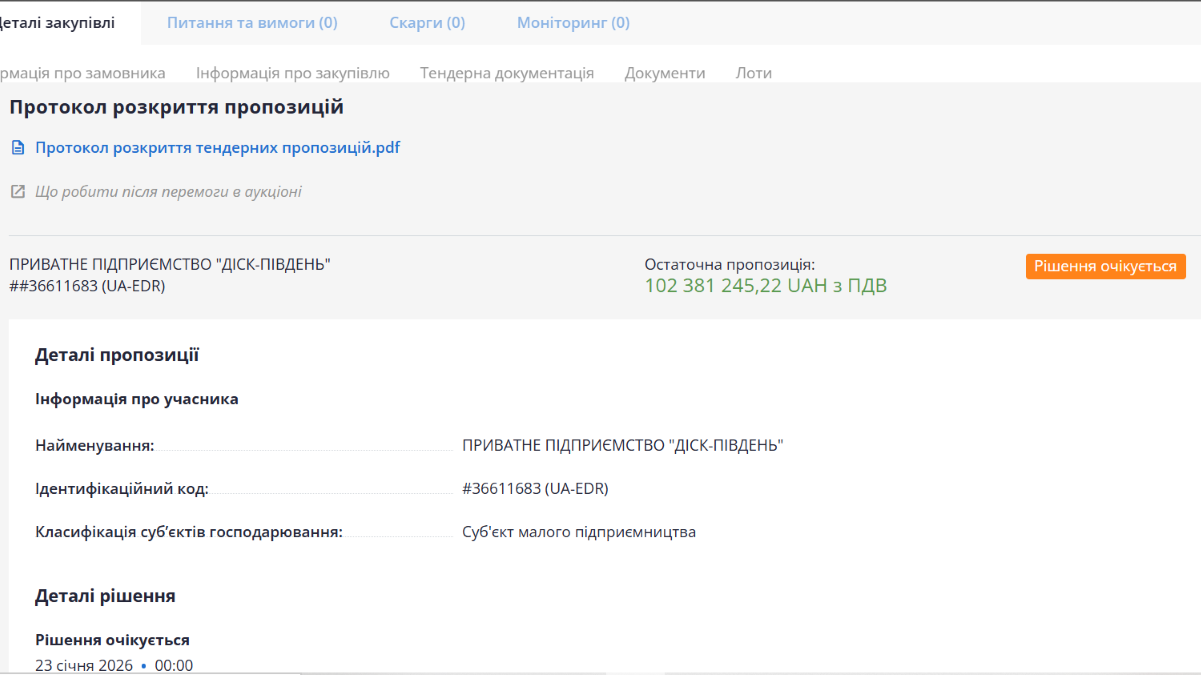This screenshot has width=1201, height=675.
Task: Go to the Документи section
Action: click(x=664, y=73)
